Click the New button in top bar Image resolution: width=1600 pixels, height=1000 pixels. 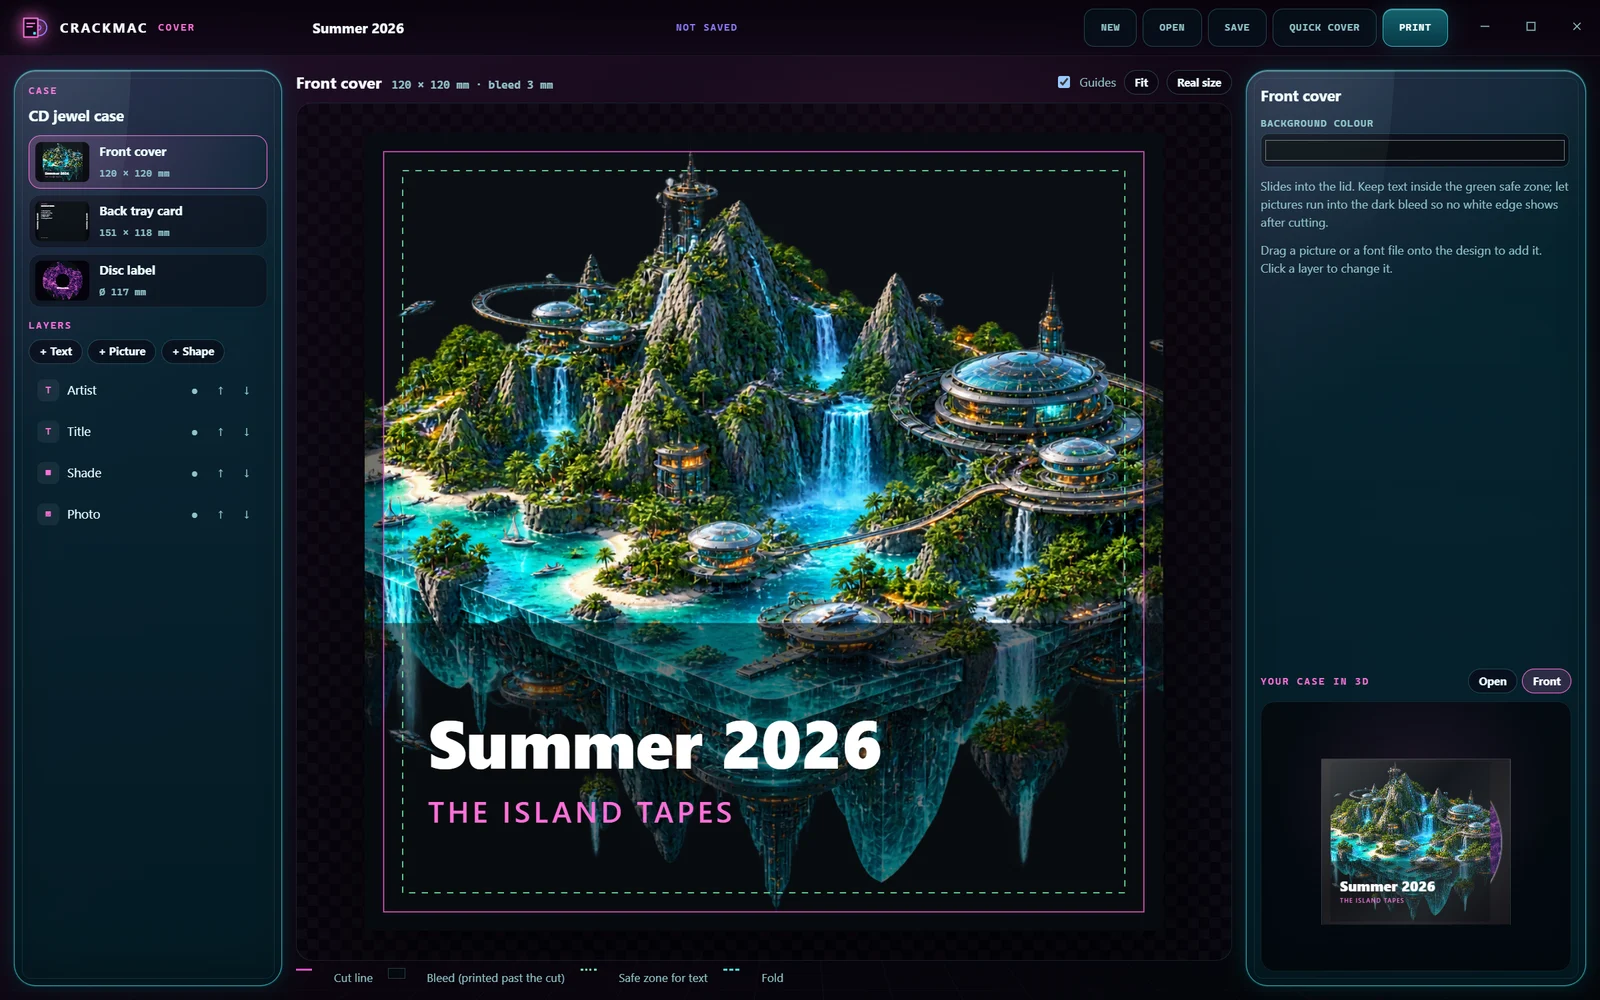(x=1110, y=28)
